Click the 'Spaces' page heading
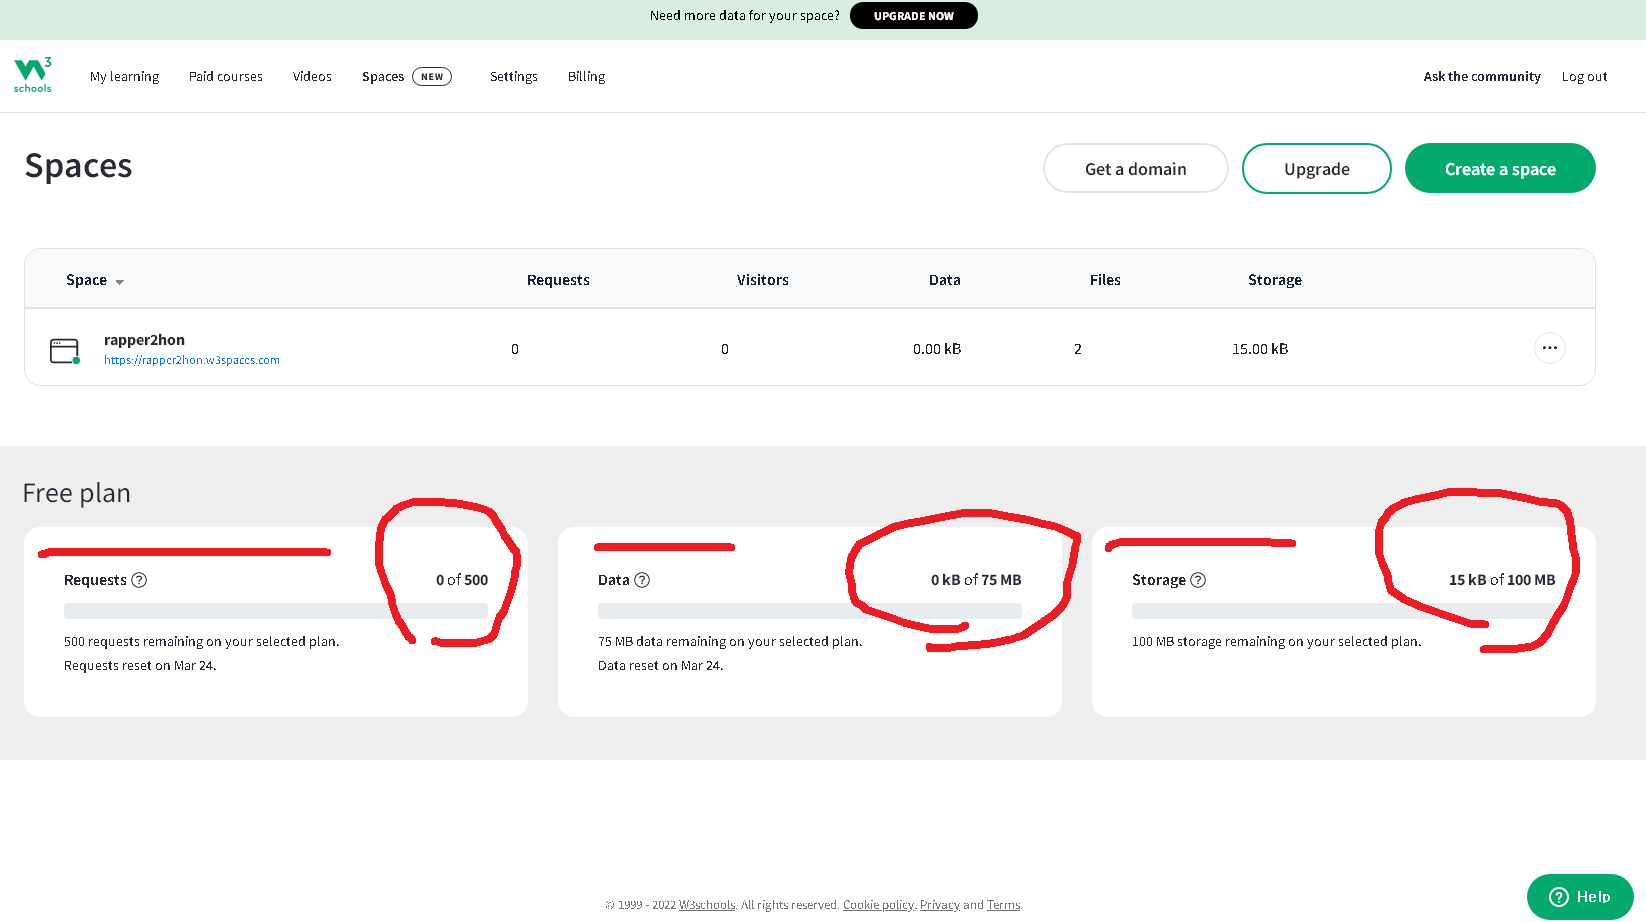 78,166
